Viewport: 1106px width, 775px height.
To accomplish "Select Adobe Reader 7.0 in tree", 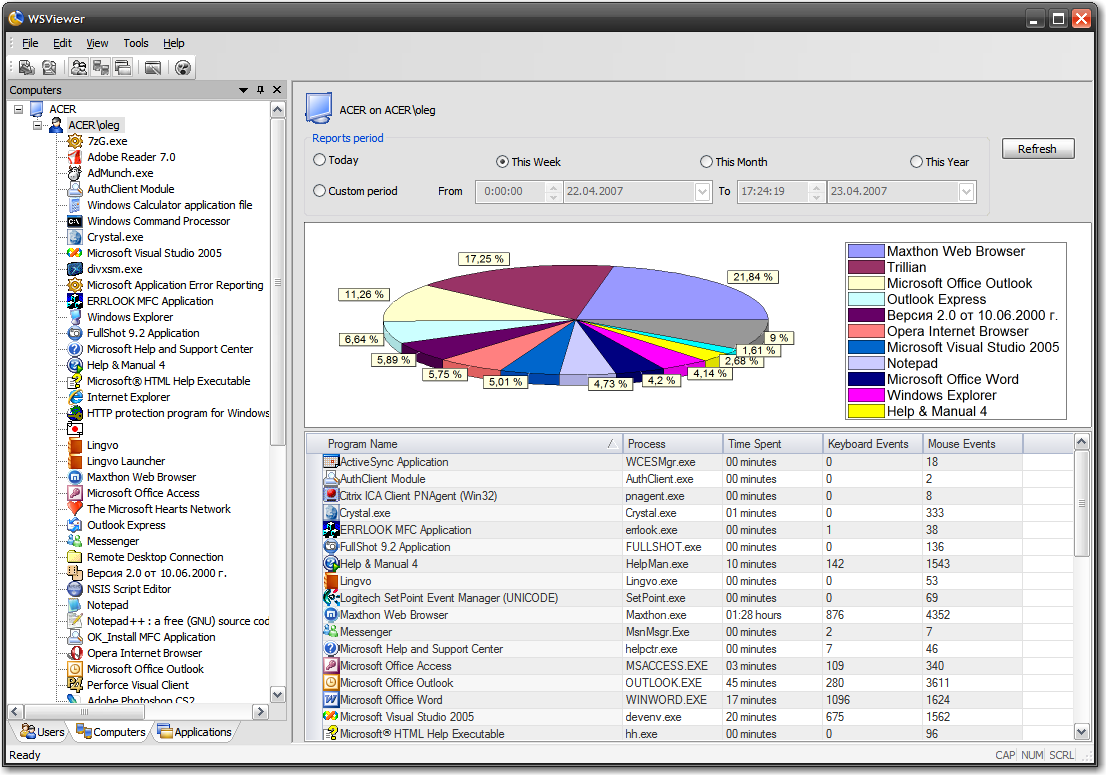I will pos(130,157).
